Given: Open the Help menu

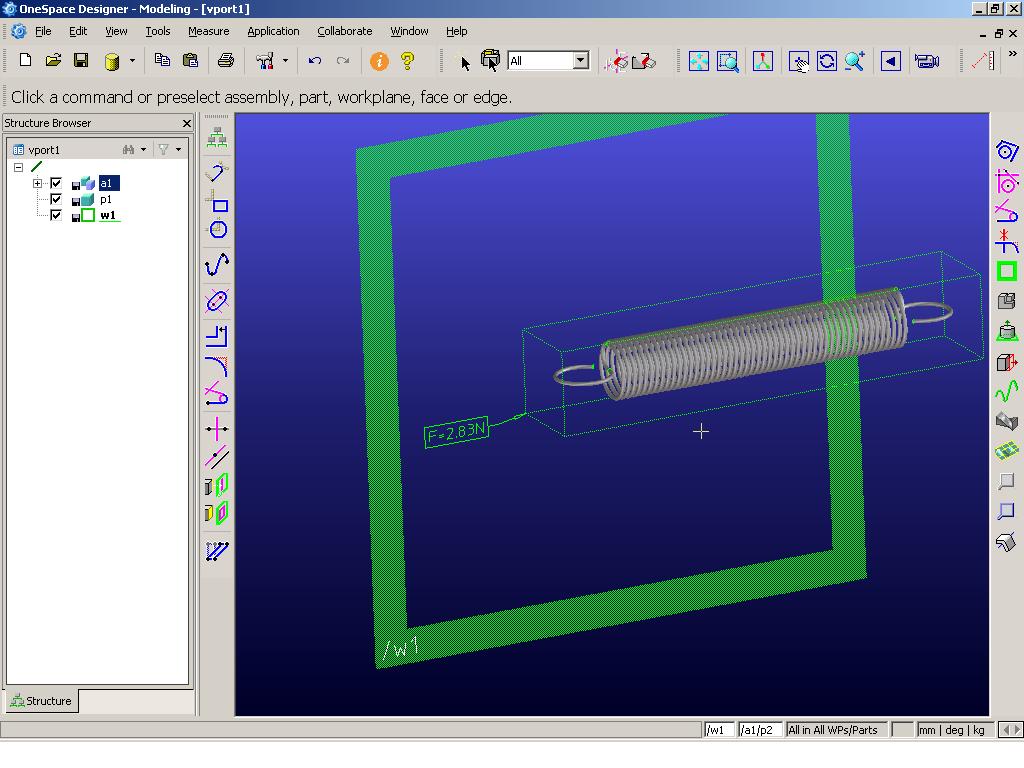Looking at the screenshot, I should (456, 31).
